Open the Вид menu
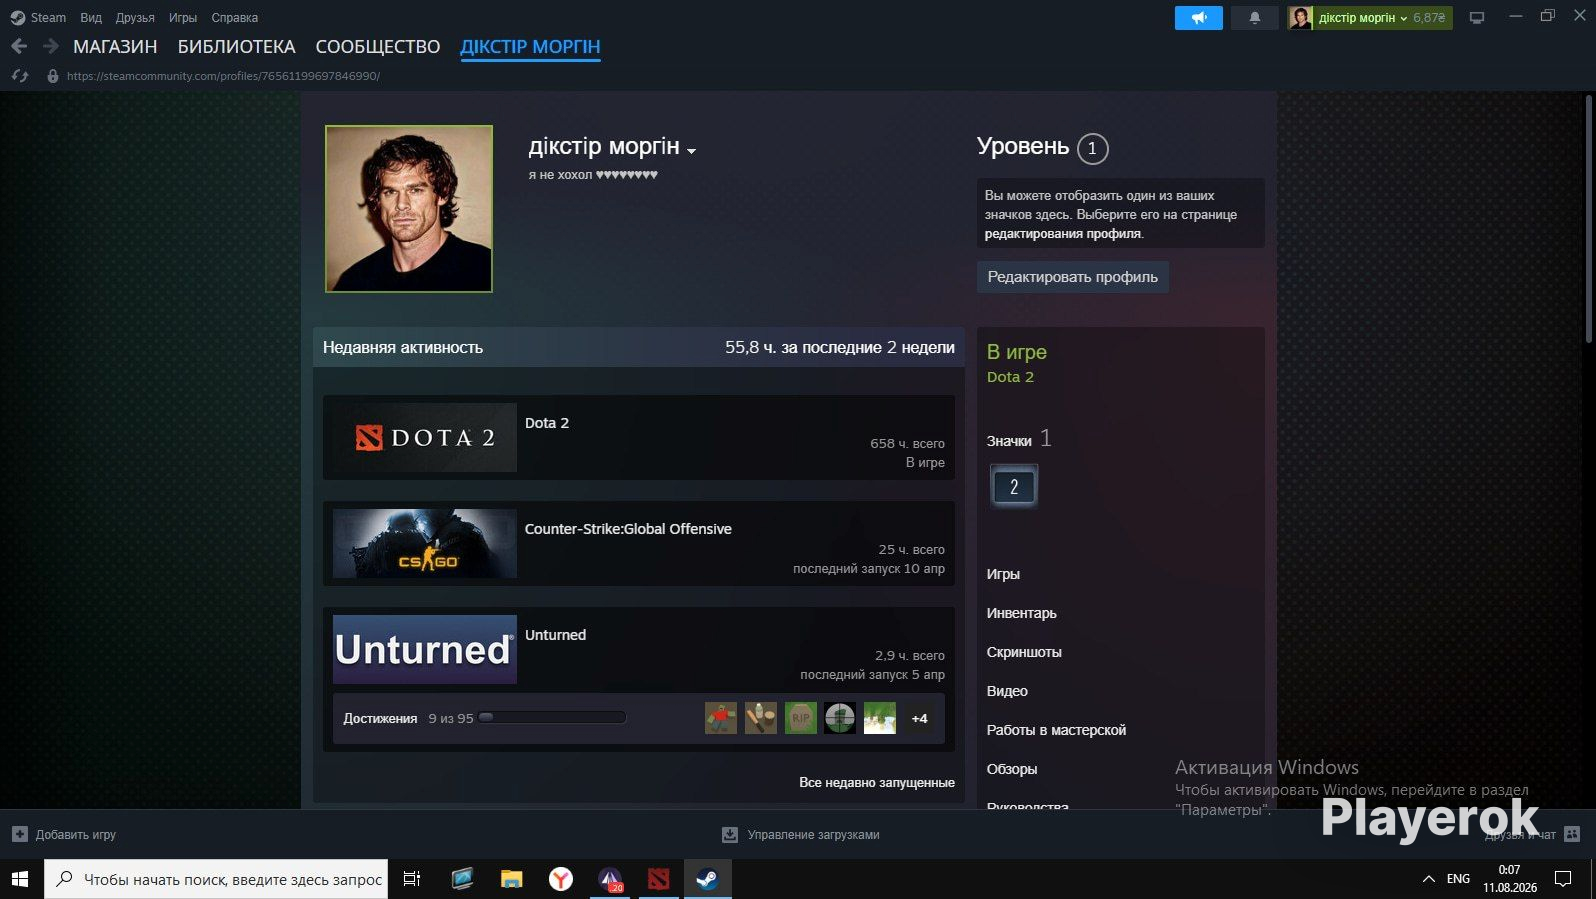The image size is (1596, 899). pyautogui.click(x=91, y=17)
